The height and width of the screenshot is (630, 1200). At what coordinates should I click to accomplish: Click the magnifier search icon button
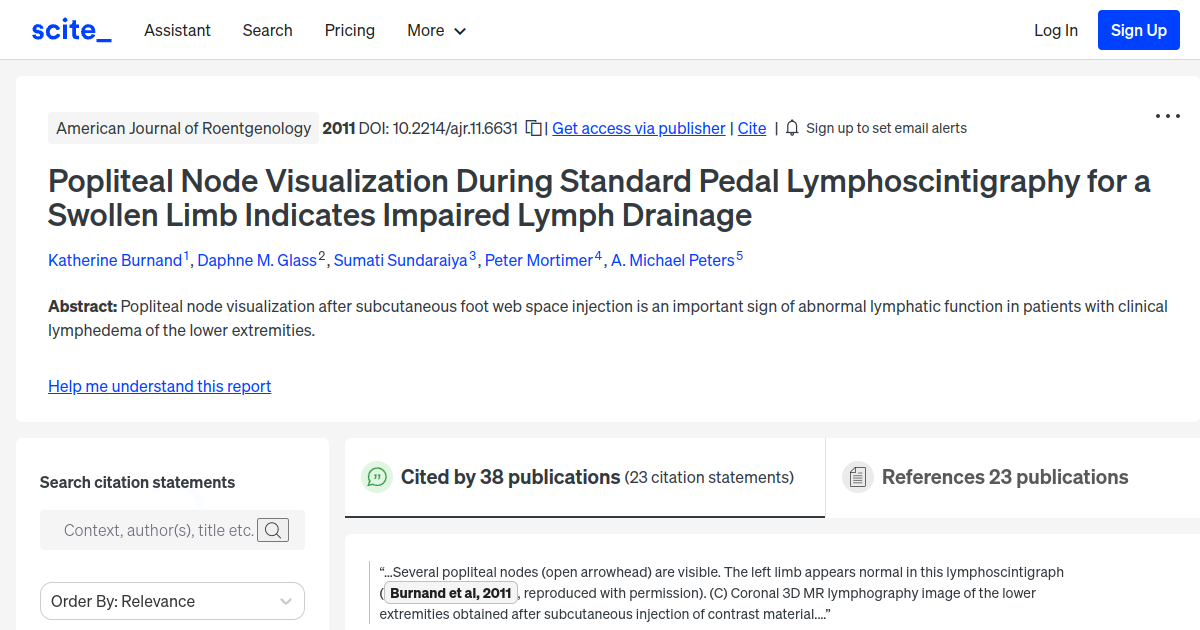click(x=273, y=530)
